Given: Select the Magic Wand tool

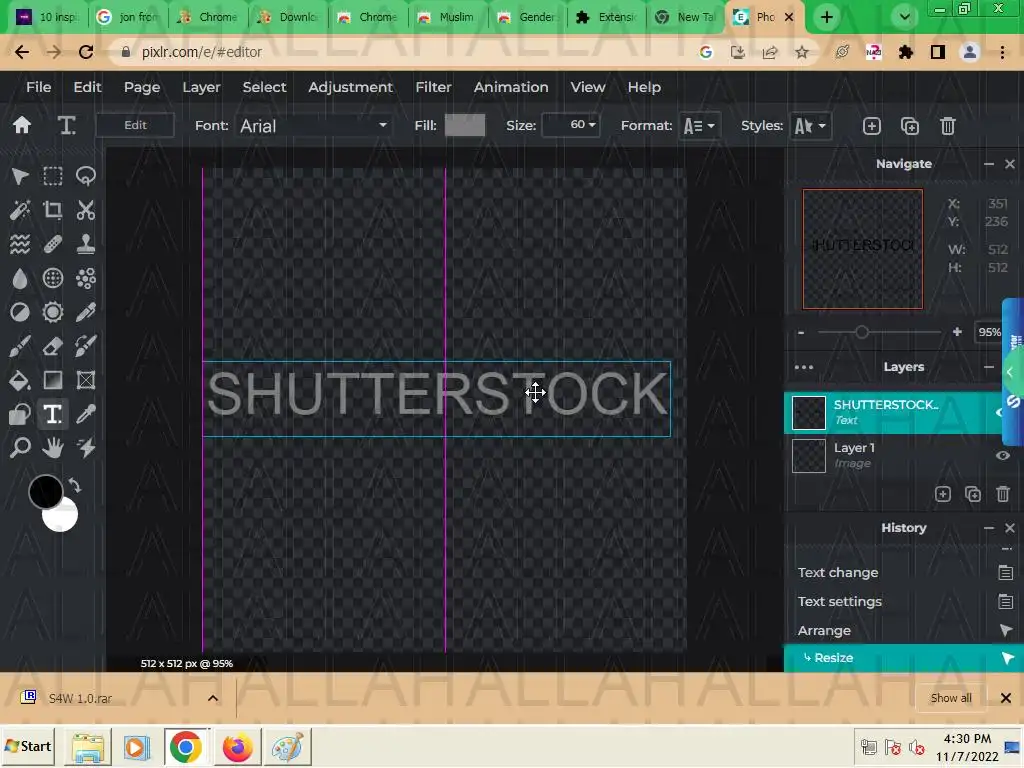Looking at the screenshot, I should click(20, 210).
